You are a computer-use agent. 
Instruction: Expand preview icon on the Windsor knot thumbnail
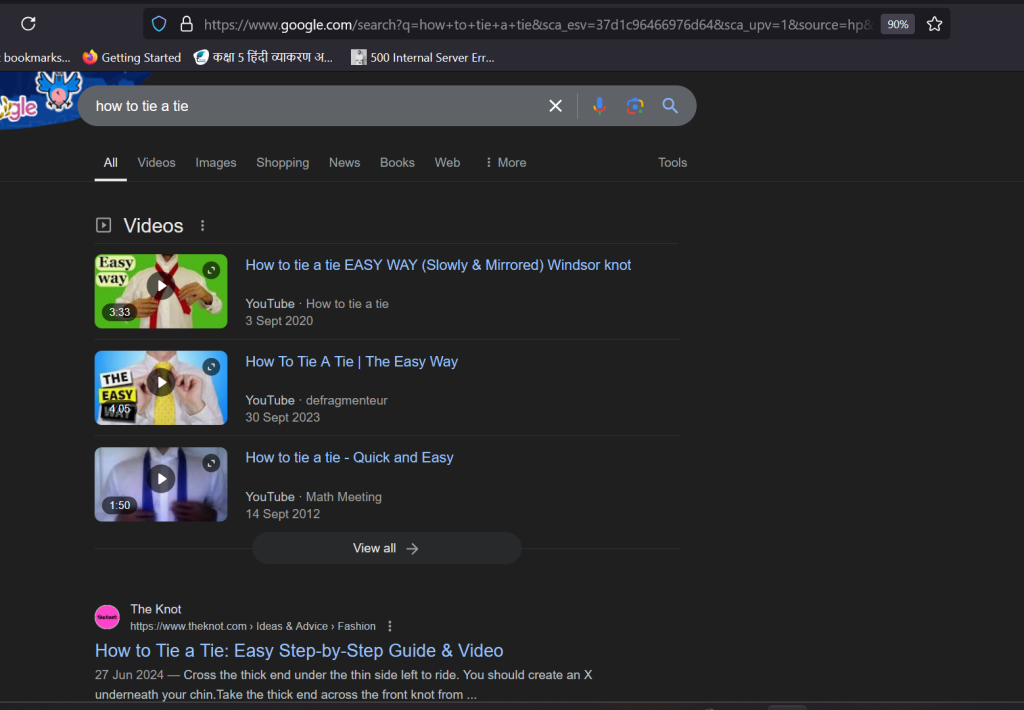211,270
